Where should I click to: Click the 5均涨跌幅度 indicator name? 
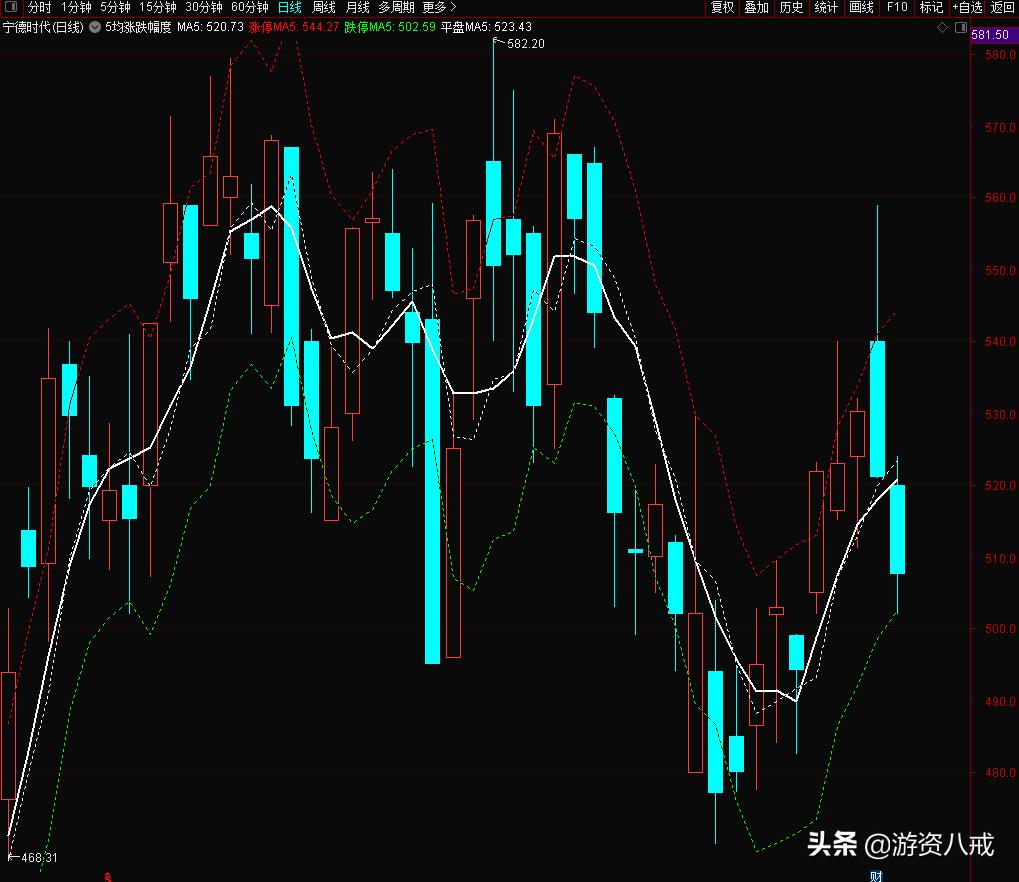point(138,27)
